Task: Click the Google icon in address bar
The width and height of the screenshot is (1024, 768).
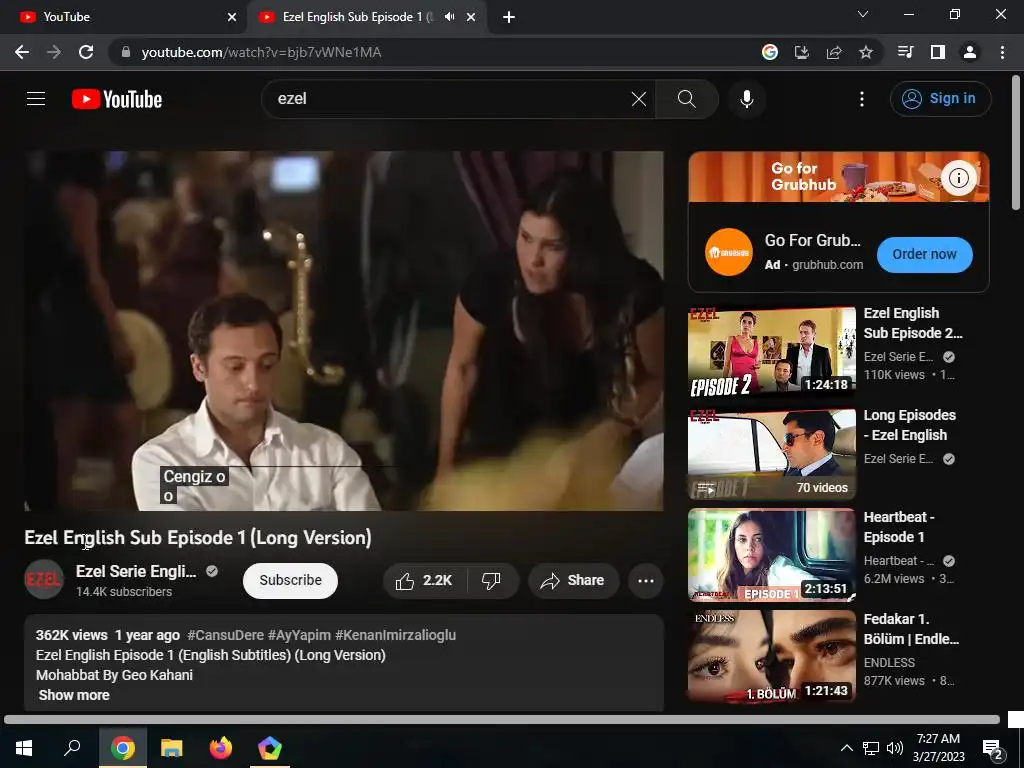Action: [x=769, y=52]
